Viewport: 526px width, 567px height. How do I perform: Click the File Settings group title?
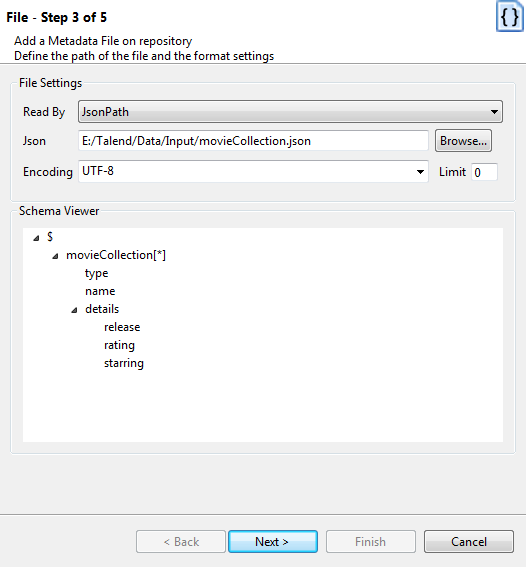pyautogui.click(x=51, y=83)
